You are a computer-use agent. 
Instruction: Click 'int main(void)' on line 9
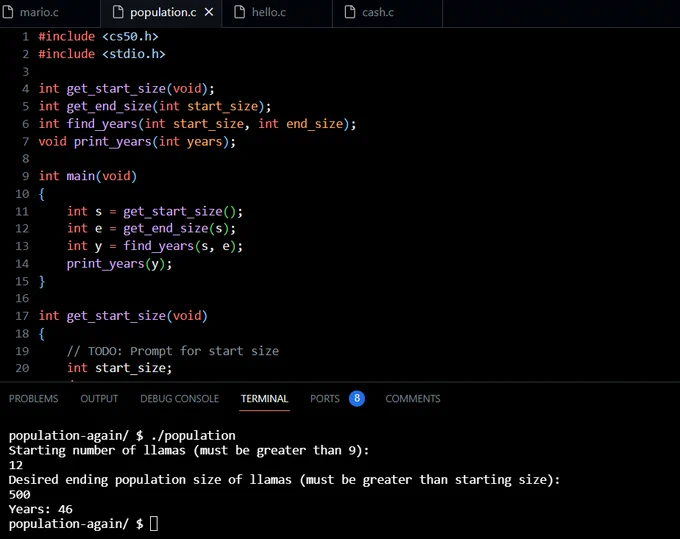point(88,176)
